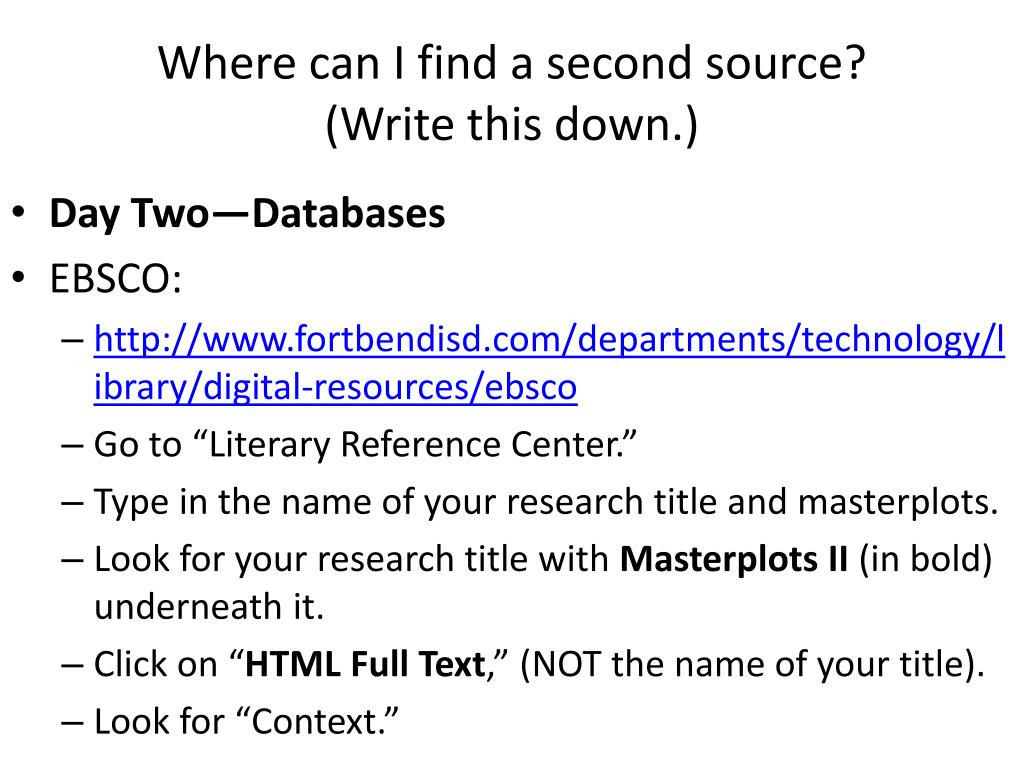Click the 'EBSCO:' bullet text
The image size is (1024, 768).
tap(116, 279)
